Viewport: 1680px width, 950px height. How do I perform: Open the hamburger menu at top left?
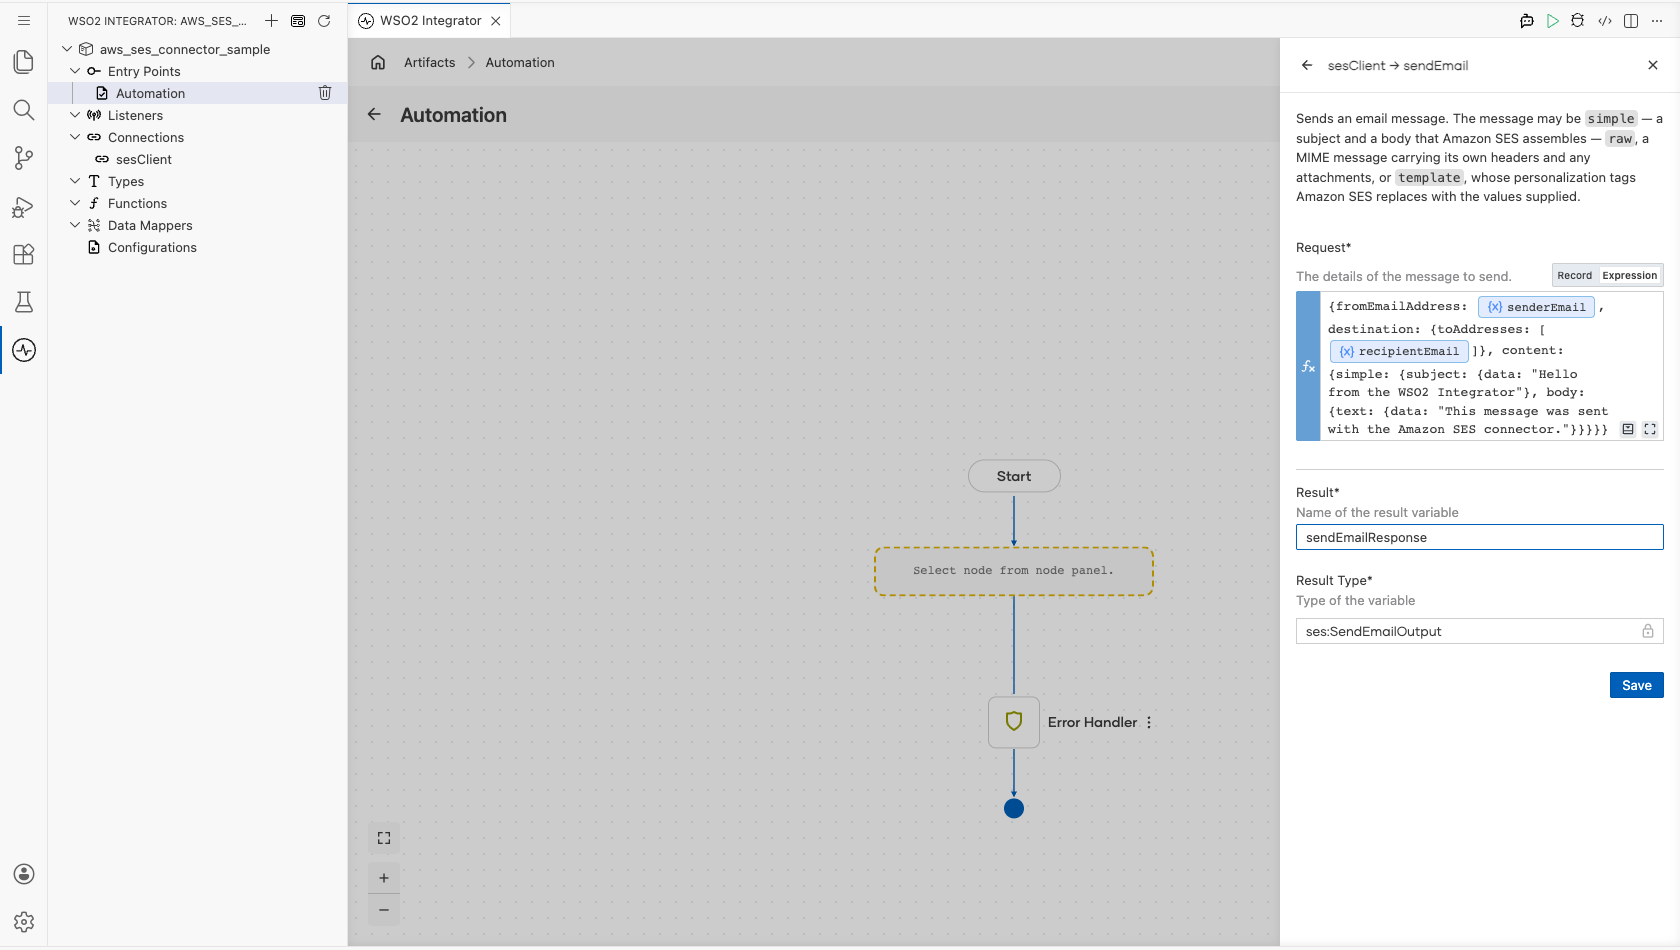(24, 21)
